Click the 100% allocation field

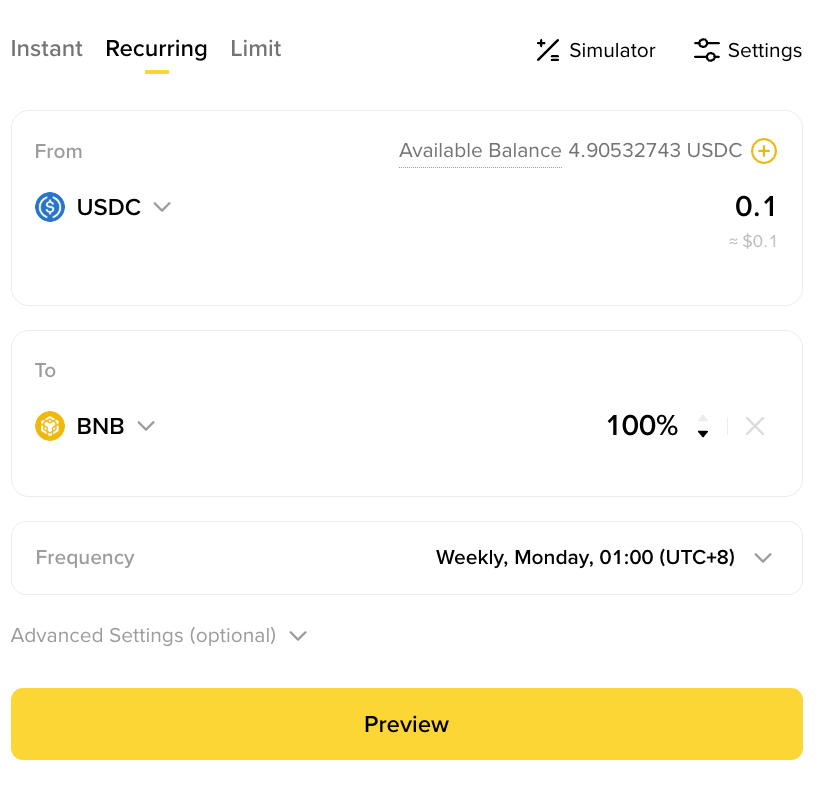tap(642, 426)
